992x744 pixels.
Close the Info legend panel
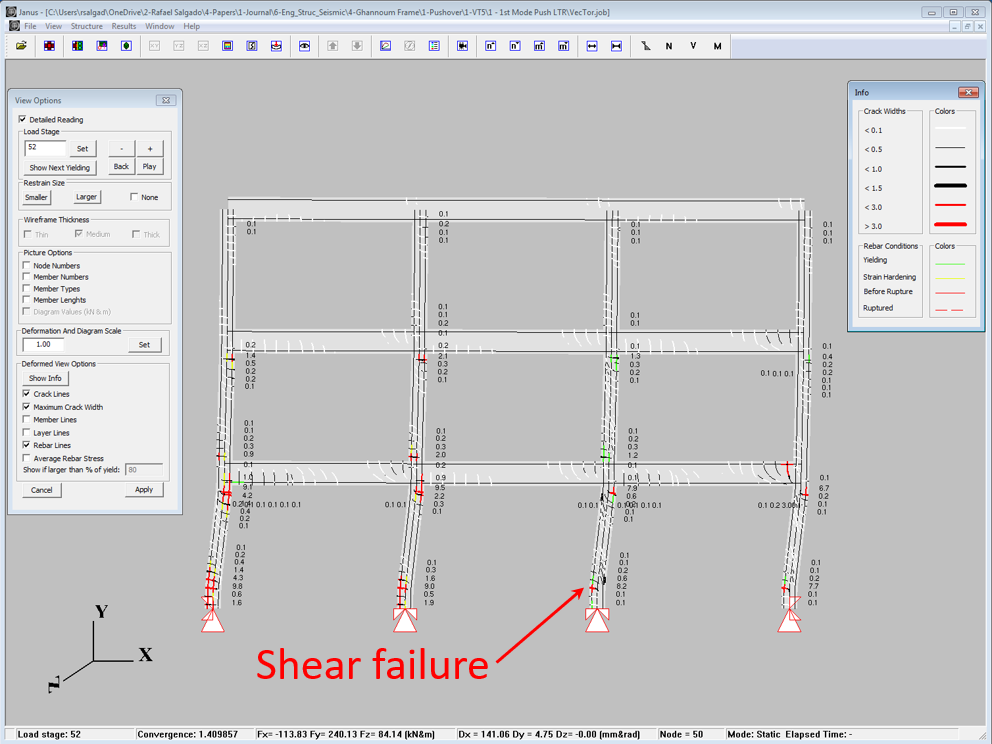tap(968, 92)
